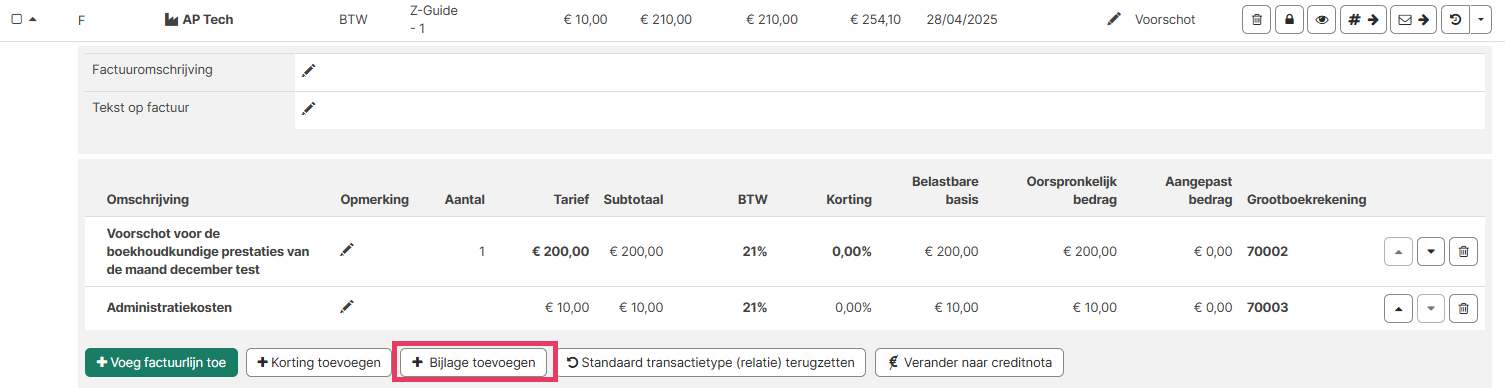Edit remark for Voorschot line item
1505x388 pixels.
tap(347, 250)
